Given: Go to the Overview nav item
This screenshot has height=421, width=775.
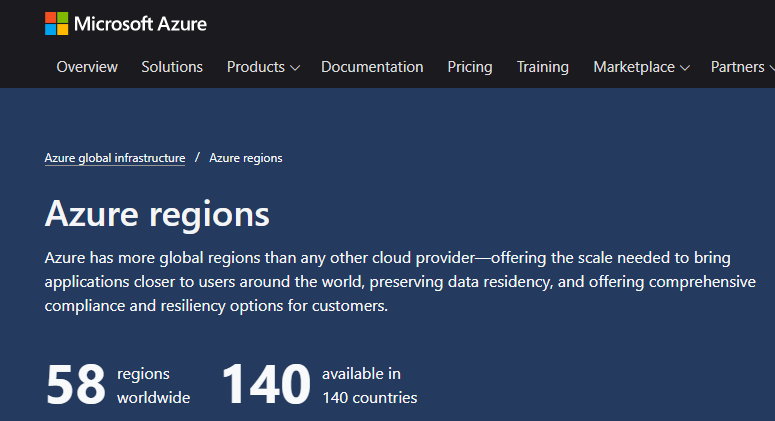Looking at the screenshot, I should click(87, 67).
